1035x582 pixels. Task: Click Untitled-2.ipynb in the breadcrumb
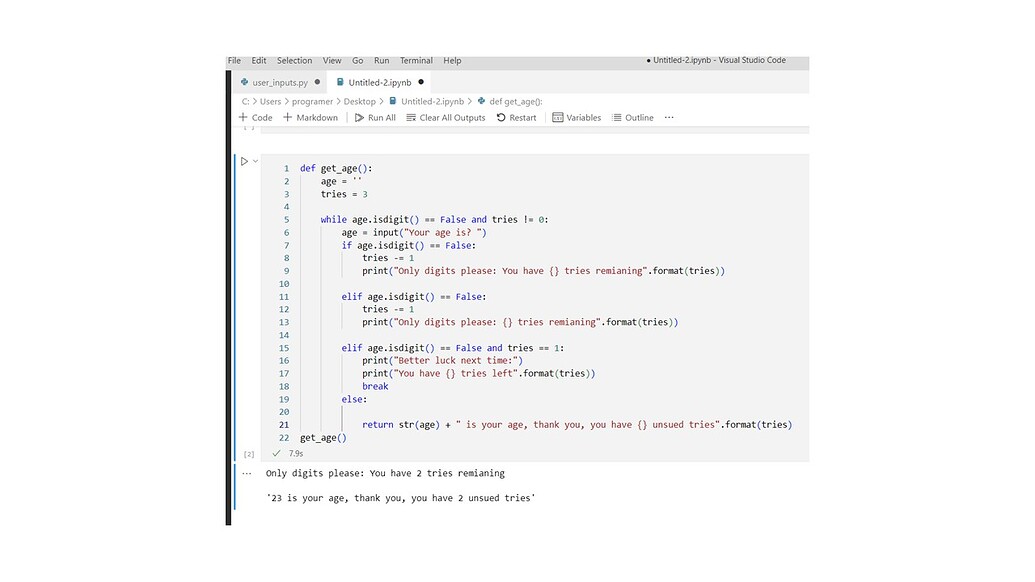432,102
